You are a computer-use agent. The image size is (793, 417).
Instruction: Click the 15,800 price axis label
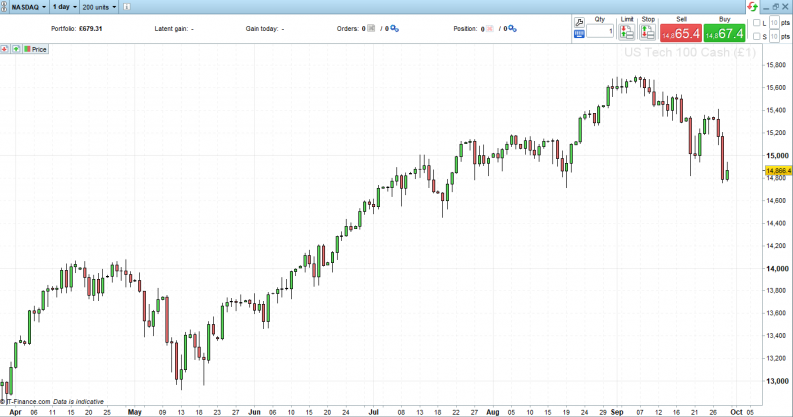coord(777,65)
